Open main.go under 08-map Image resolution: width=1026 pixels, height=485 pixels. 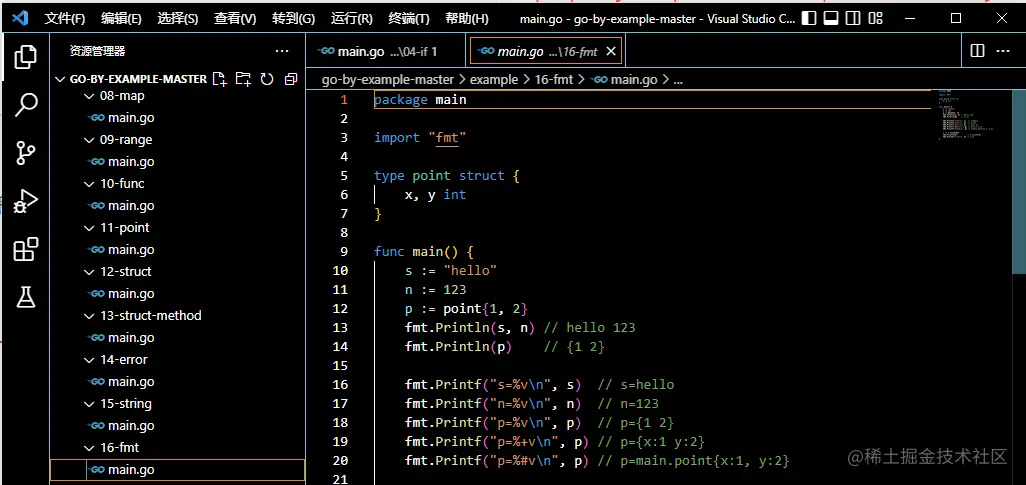pos(177,118)
